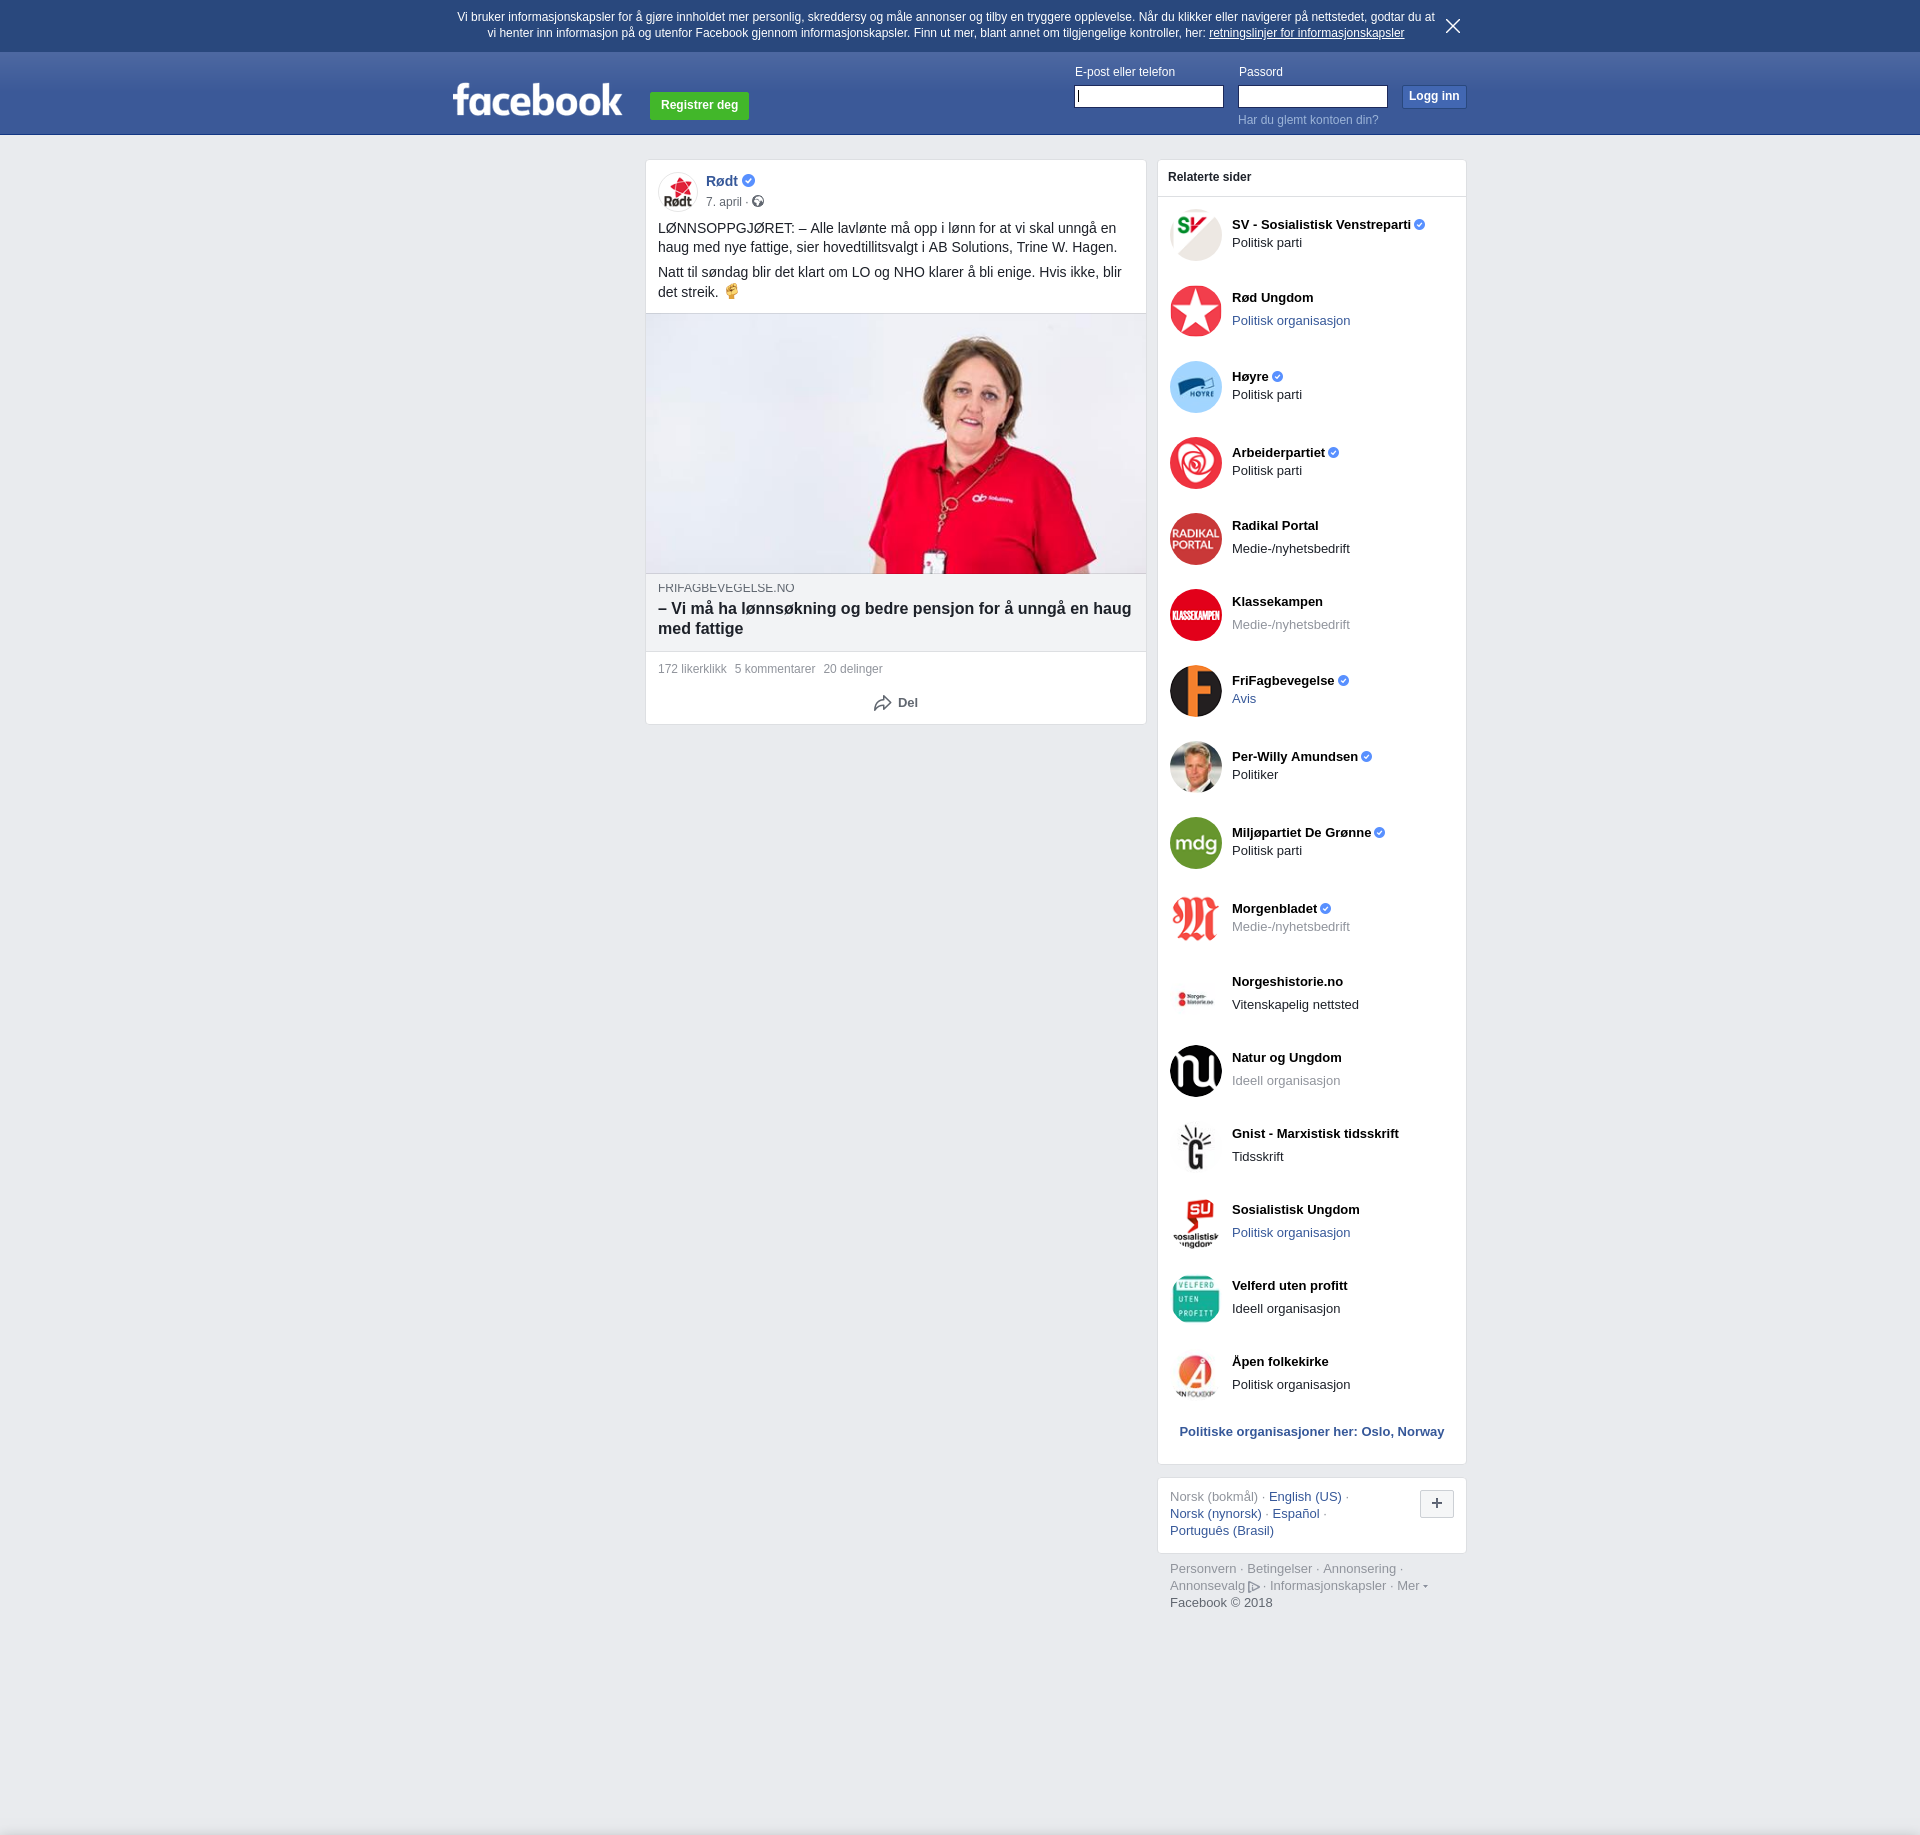Switch language to Español
This screenshot has height=1835, width=1920.
point(1296,1514)
